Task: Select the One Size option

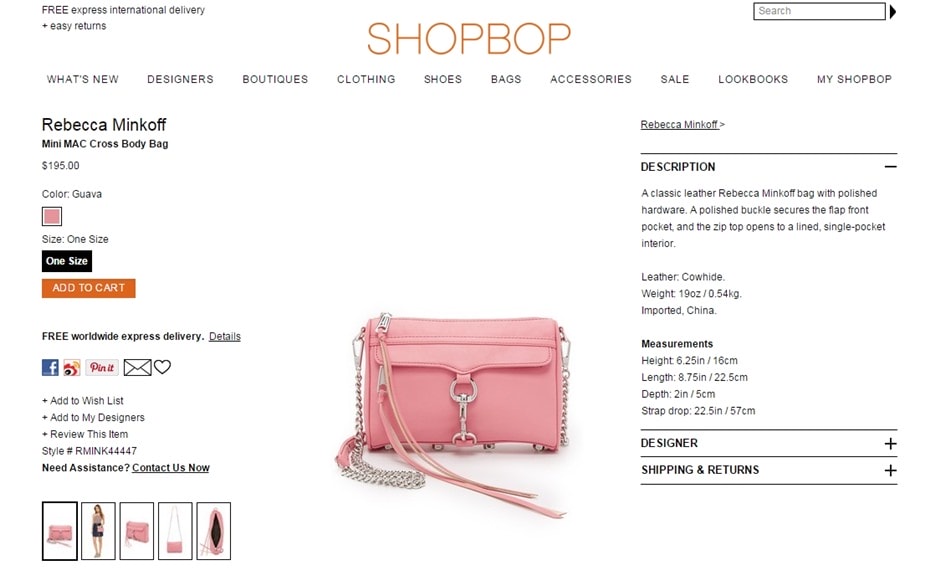Action: [x=67, y=261]
